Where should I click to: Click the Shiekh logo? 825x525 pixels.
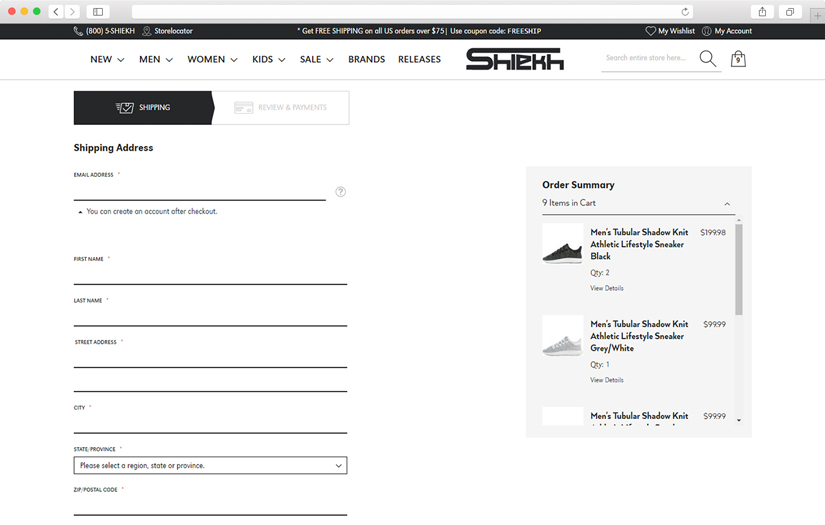click(515, 59)
